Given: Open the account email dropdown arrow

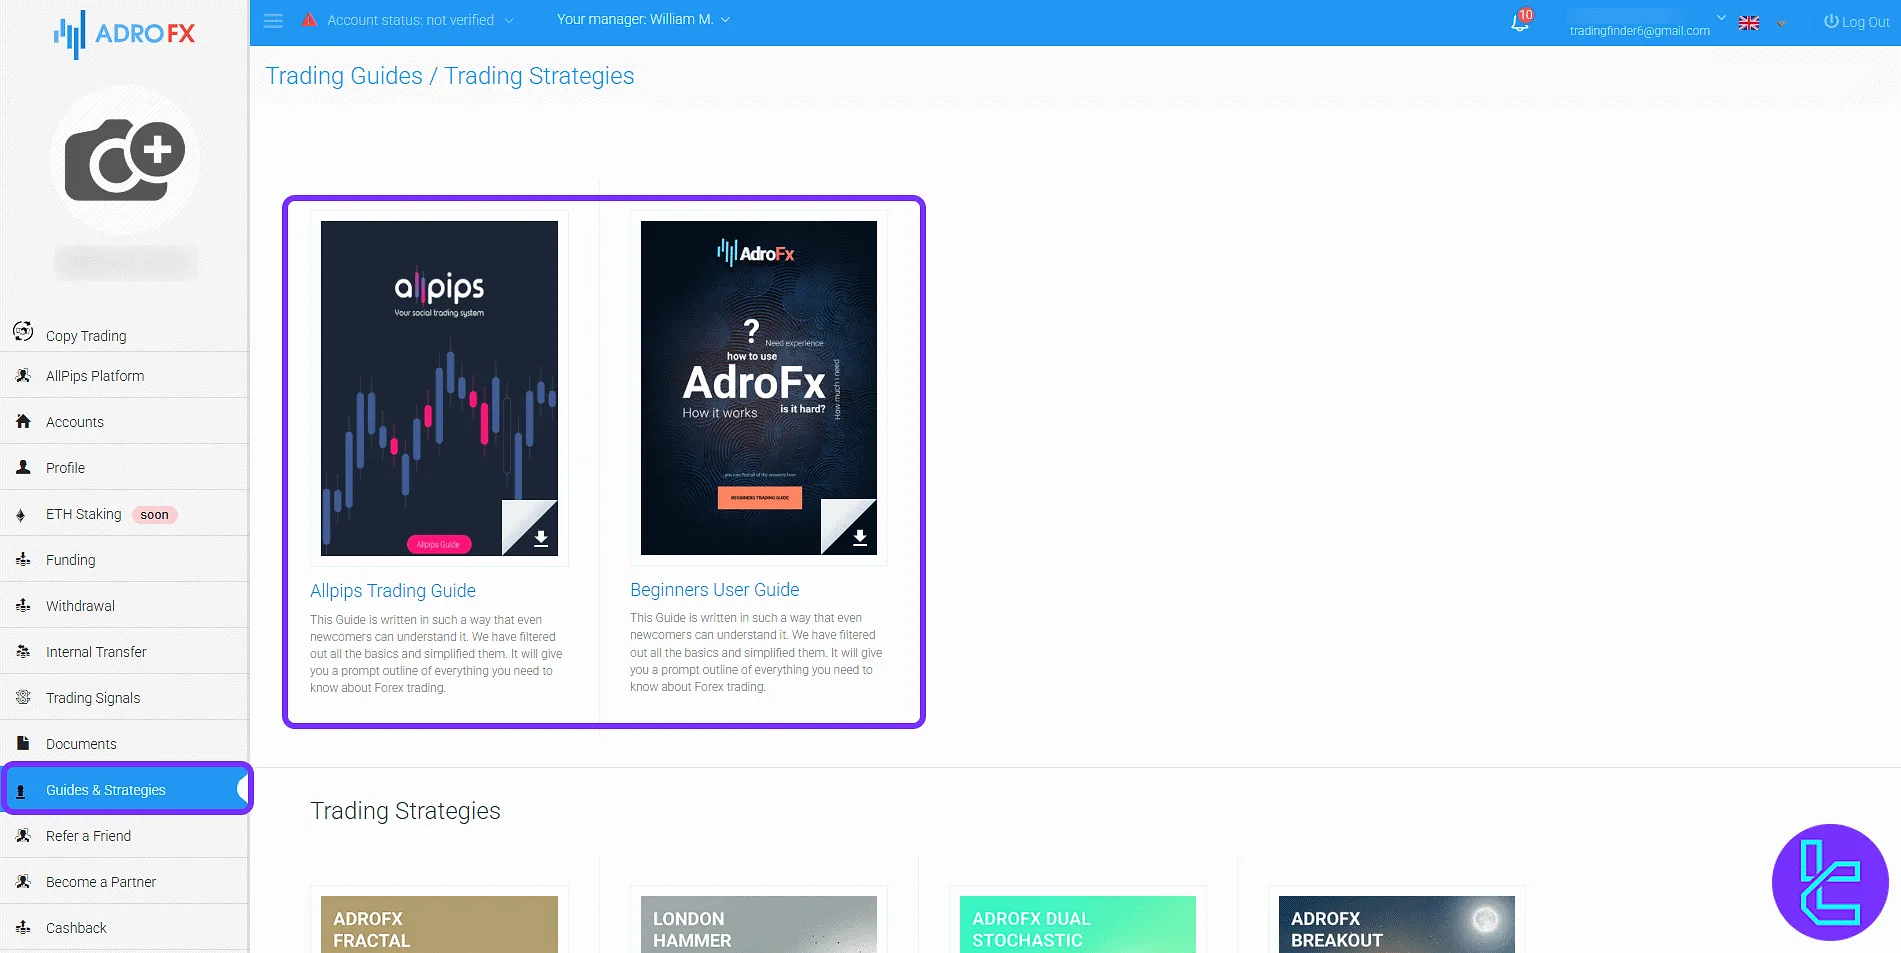Looking at the screenshot, I should pos(1721,17).
